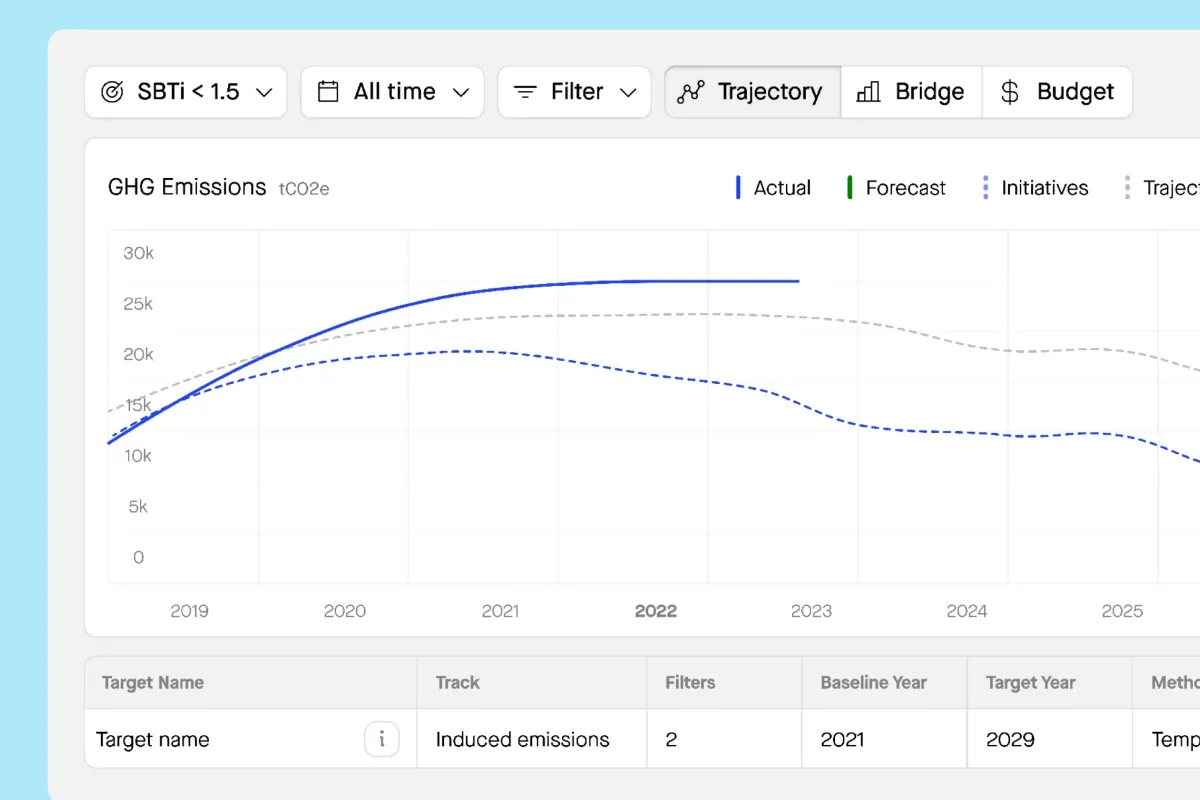Select the Induced emissions table cell

[521, 739]
